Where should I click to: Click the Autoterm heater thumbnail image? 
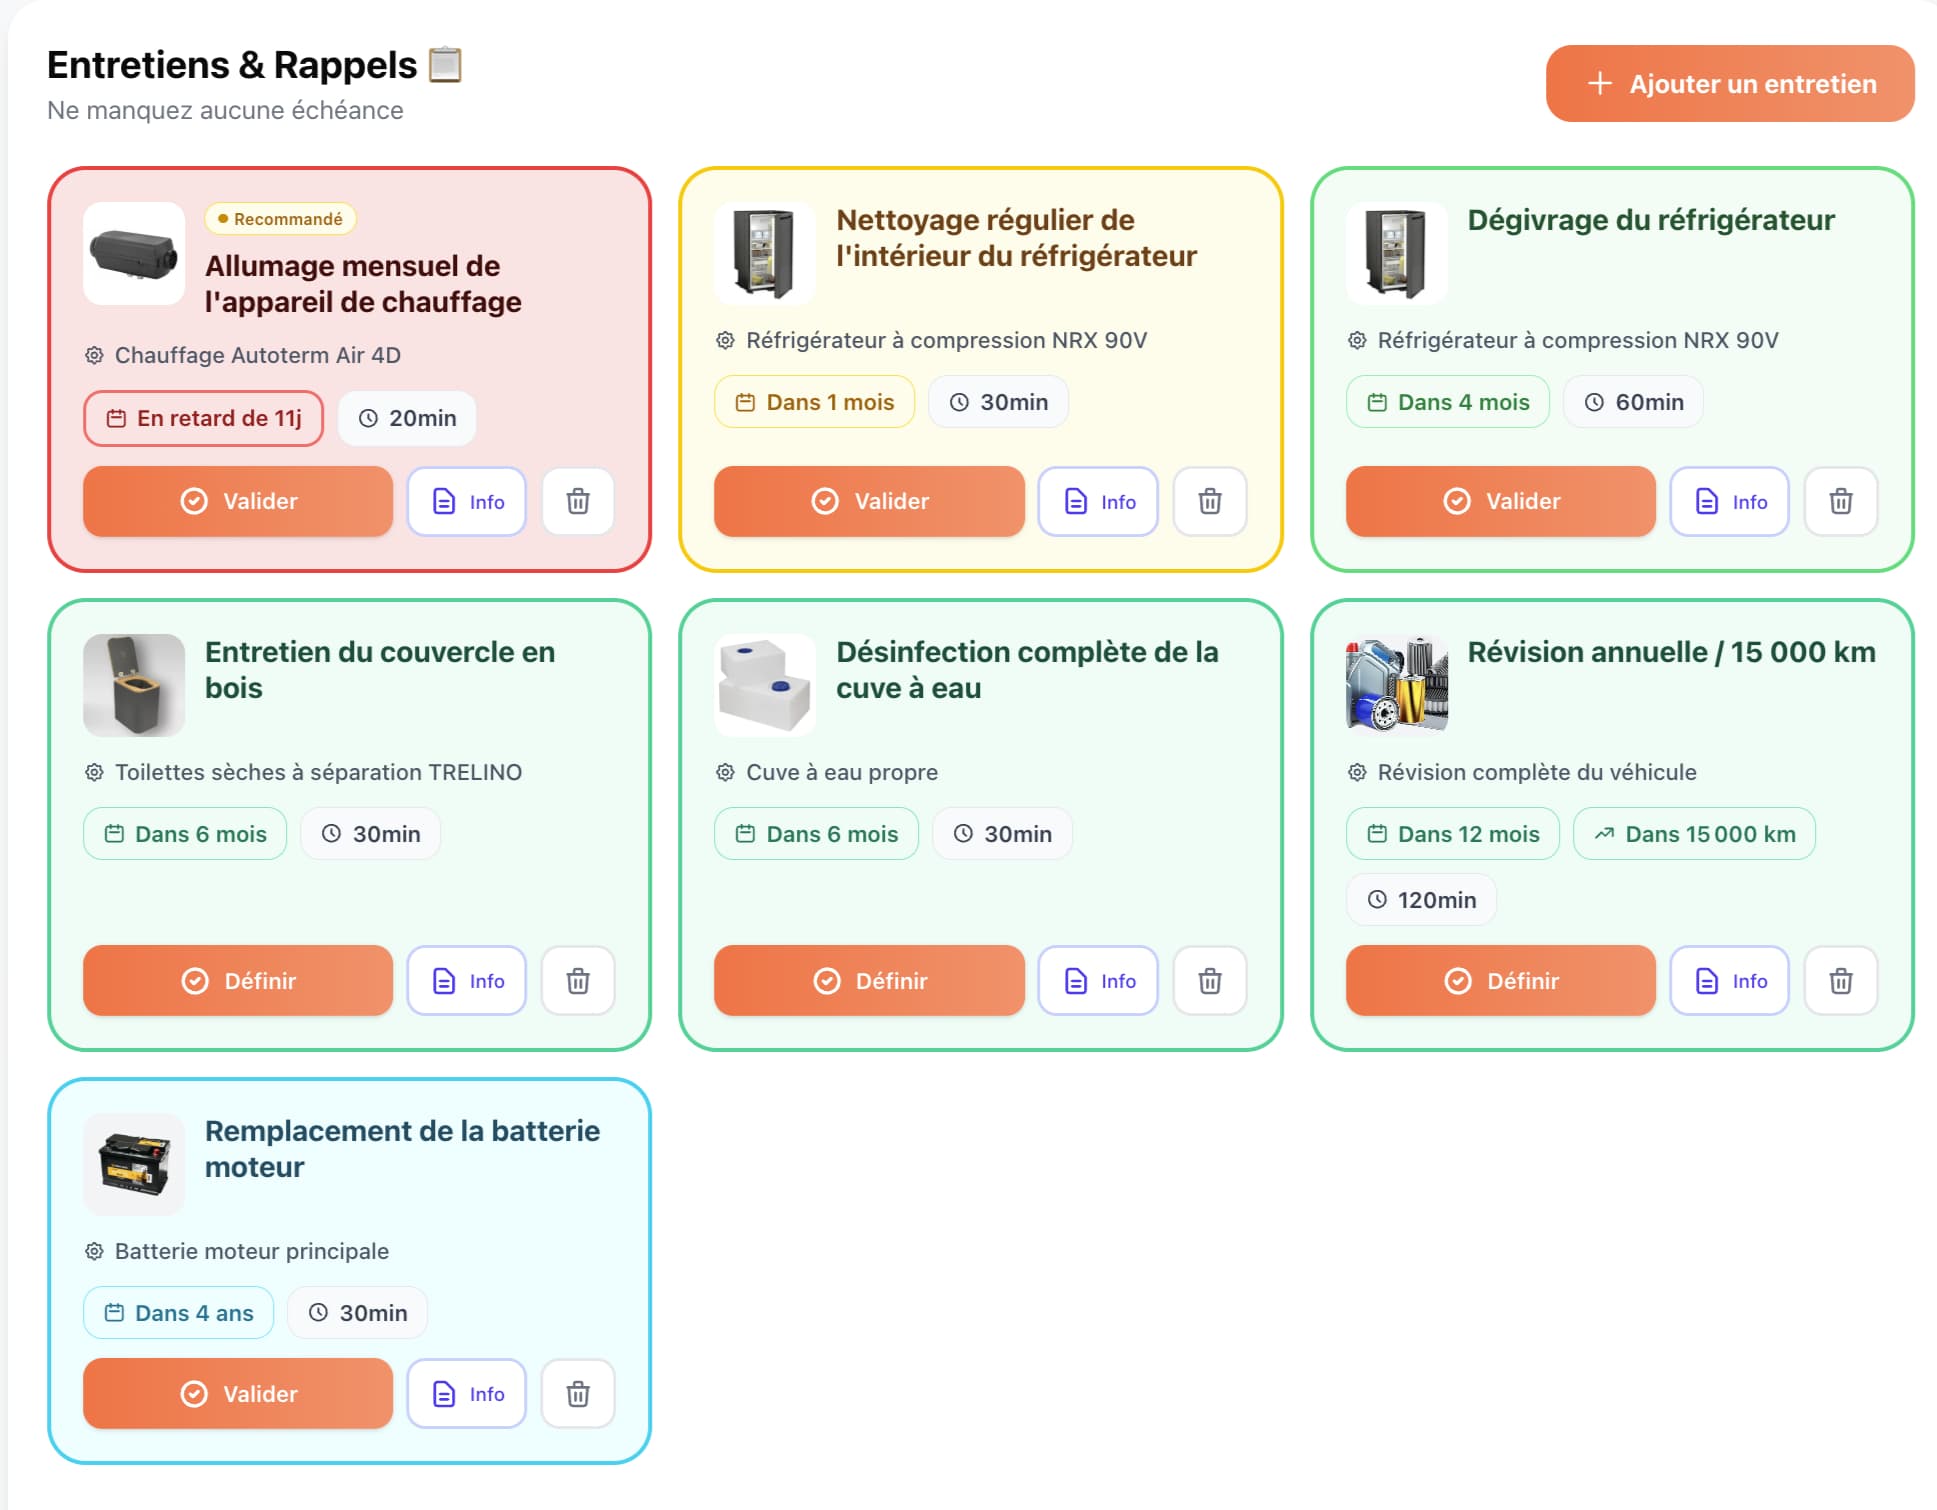click(134, 253)
